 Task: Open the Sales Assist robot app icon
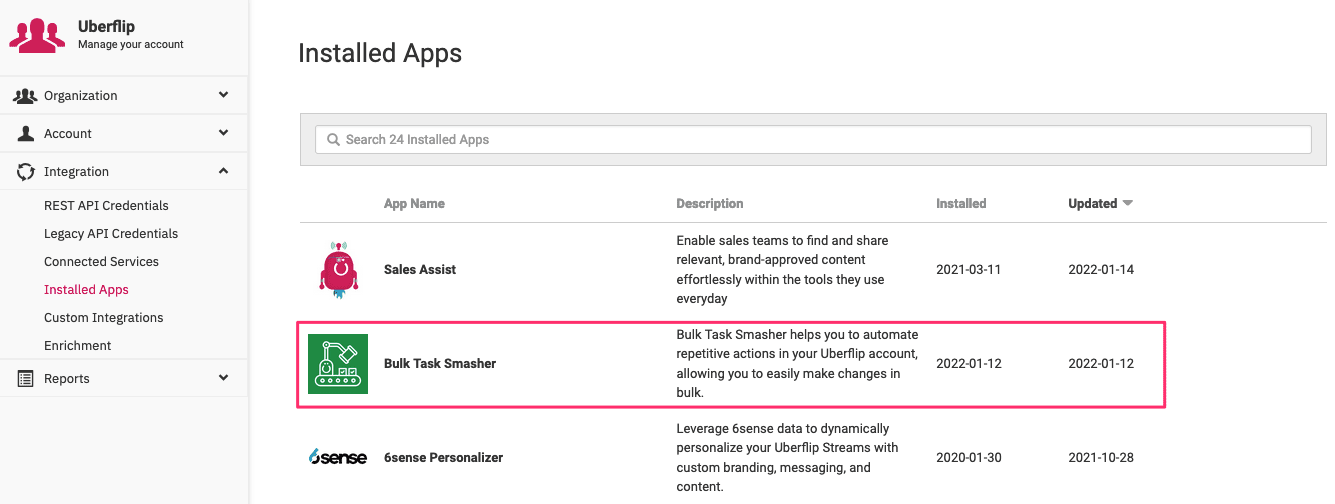coord(338,270)
